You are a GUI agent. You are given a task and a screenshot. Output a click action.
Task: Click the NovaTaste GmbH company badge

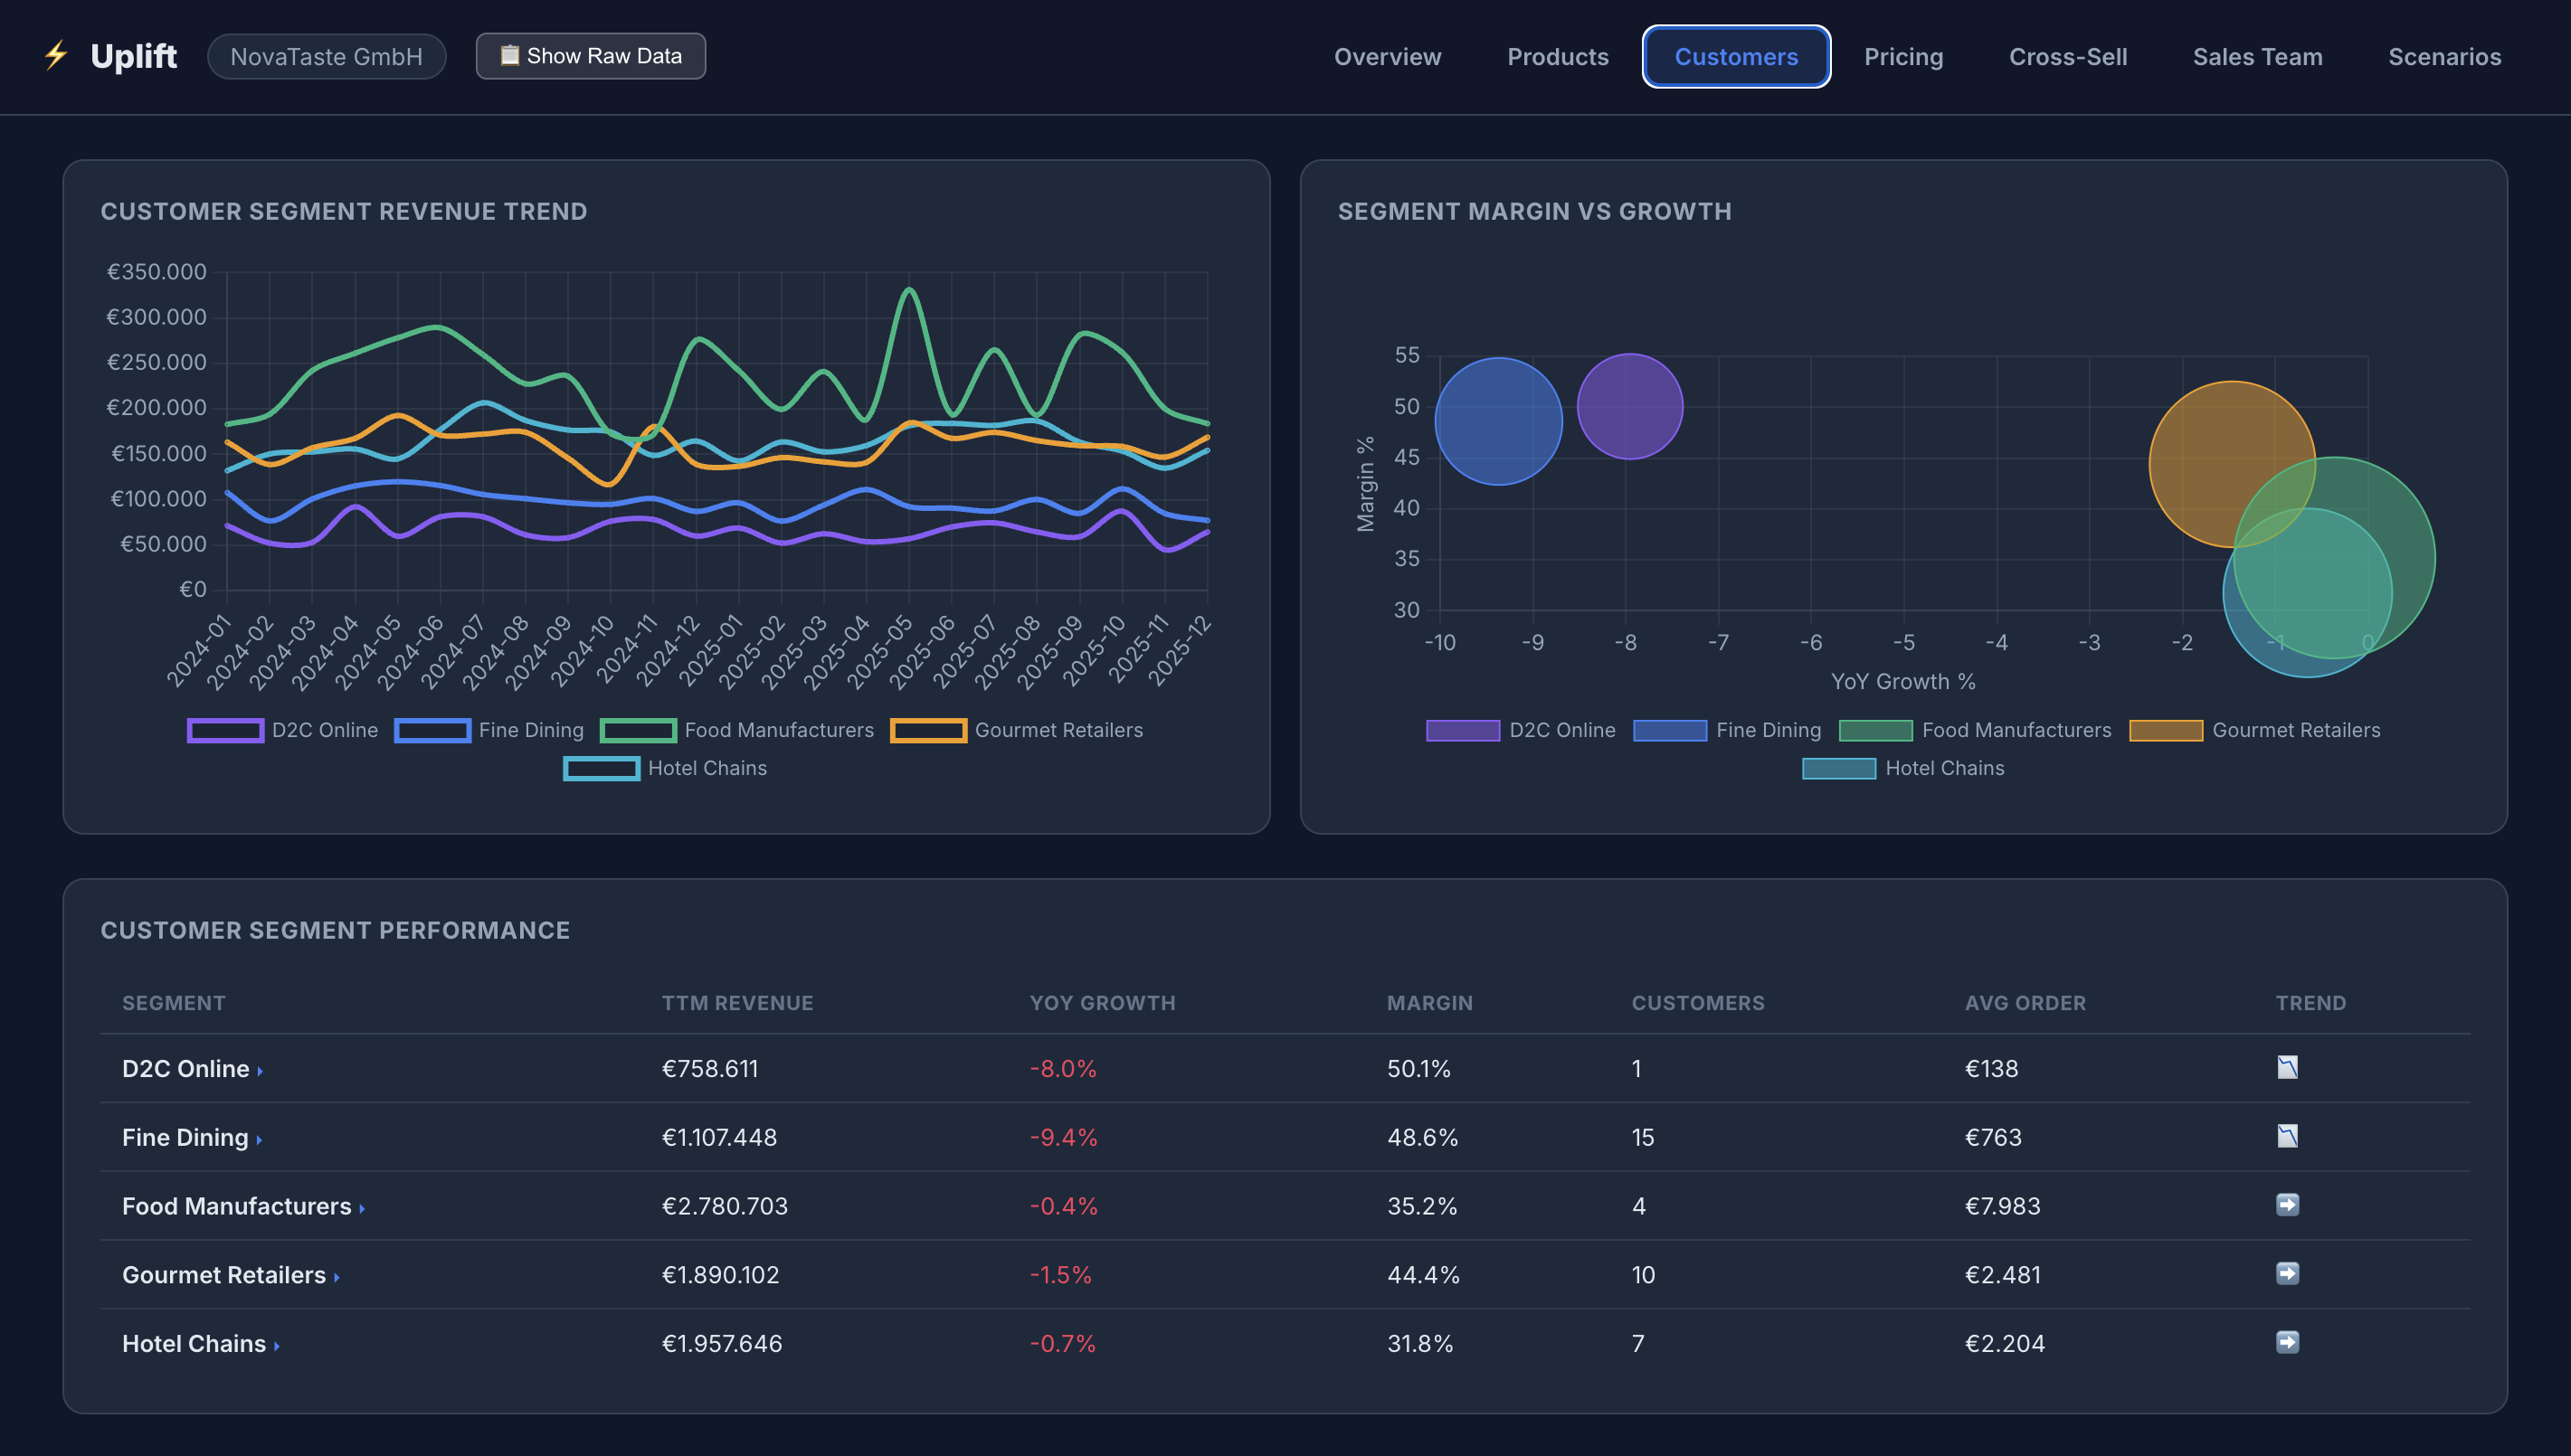click(326, 56)
